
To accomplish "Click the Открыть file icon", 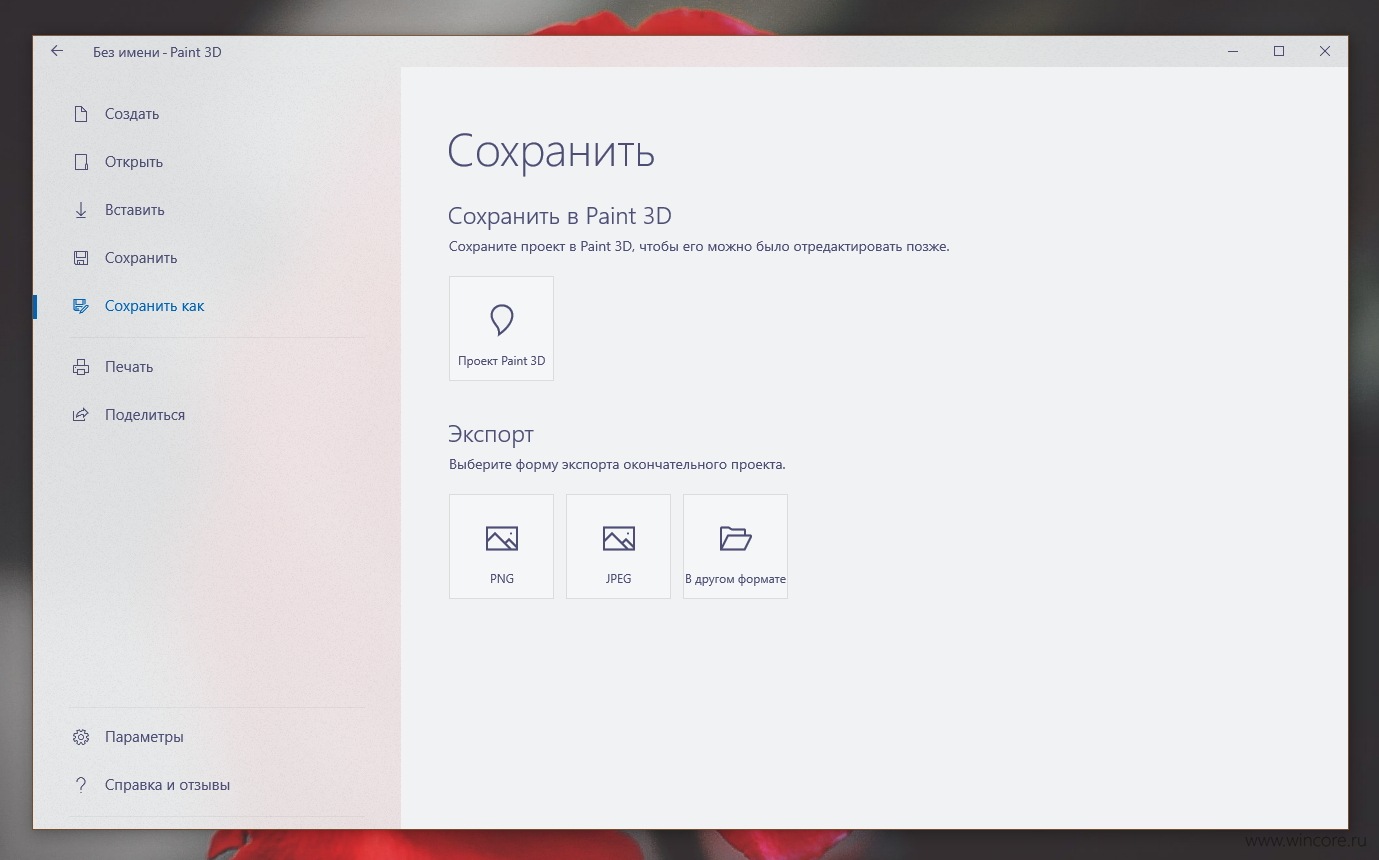I will click(81, 162).
